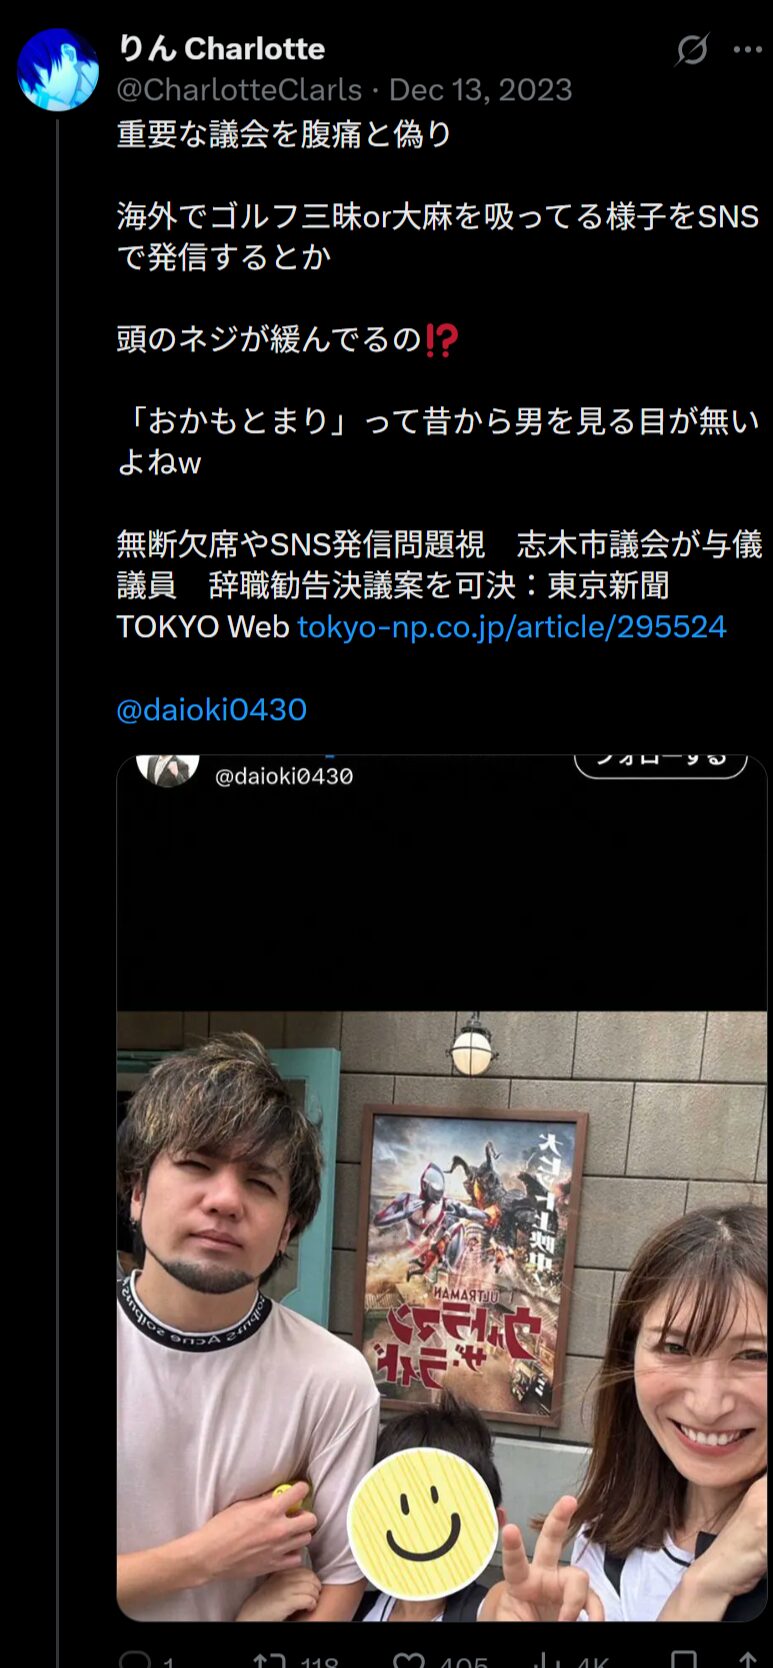Open the attached photo with Ultraman poster
Screen dimensions: 773x1668
tap(442, 1187)
